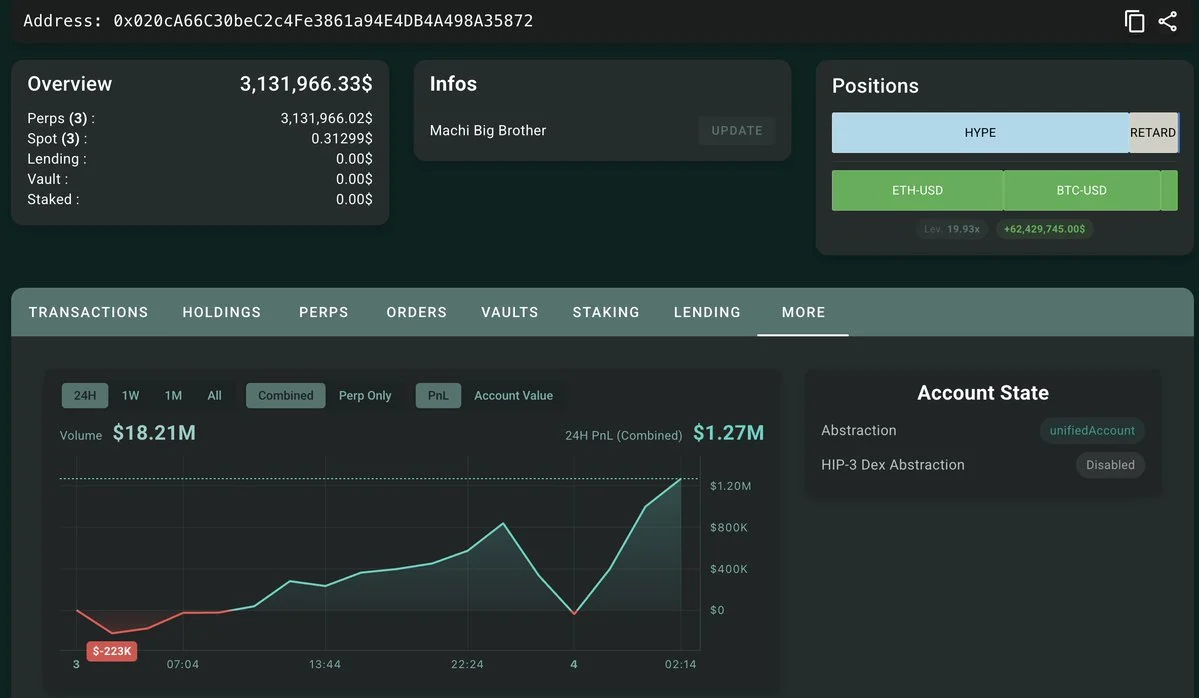Switch to the HOLDINGS tab
This screenshot has height=698, width=1199.
pos(222,312)
